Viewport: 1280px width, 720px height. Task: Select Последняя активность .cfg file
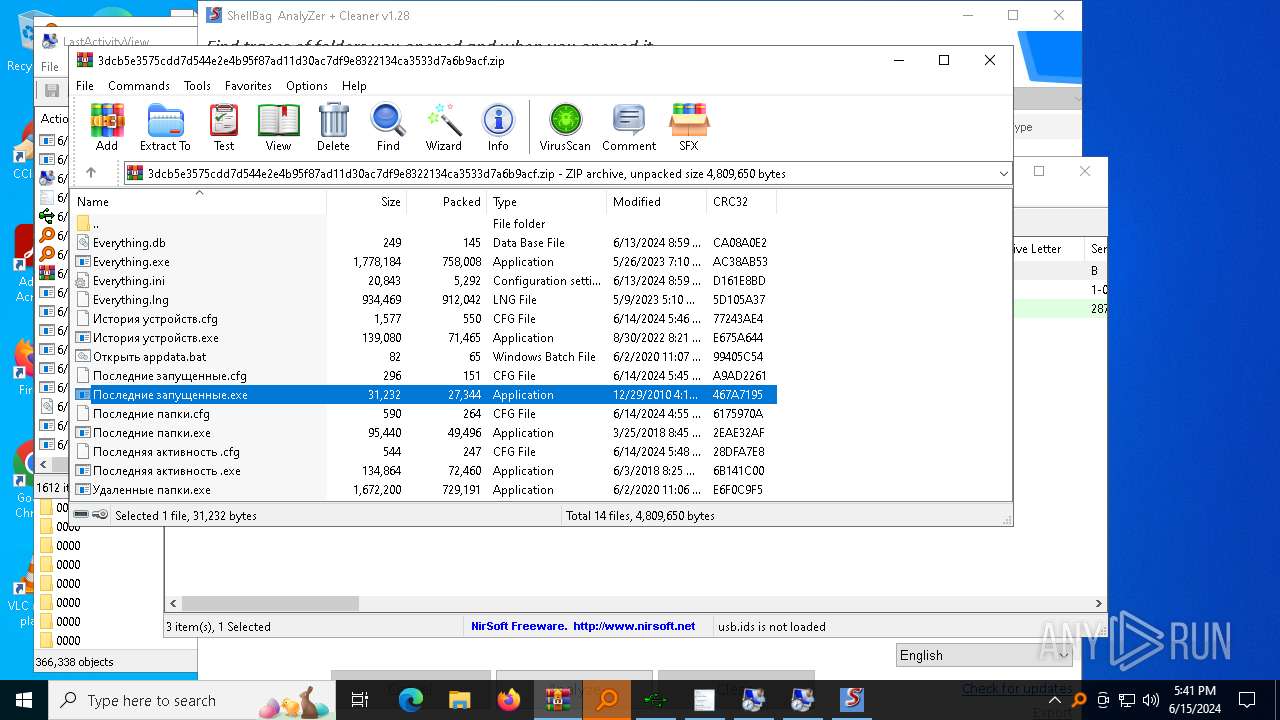tap(424, 452)
